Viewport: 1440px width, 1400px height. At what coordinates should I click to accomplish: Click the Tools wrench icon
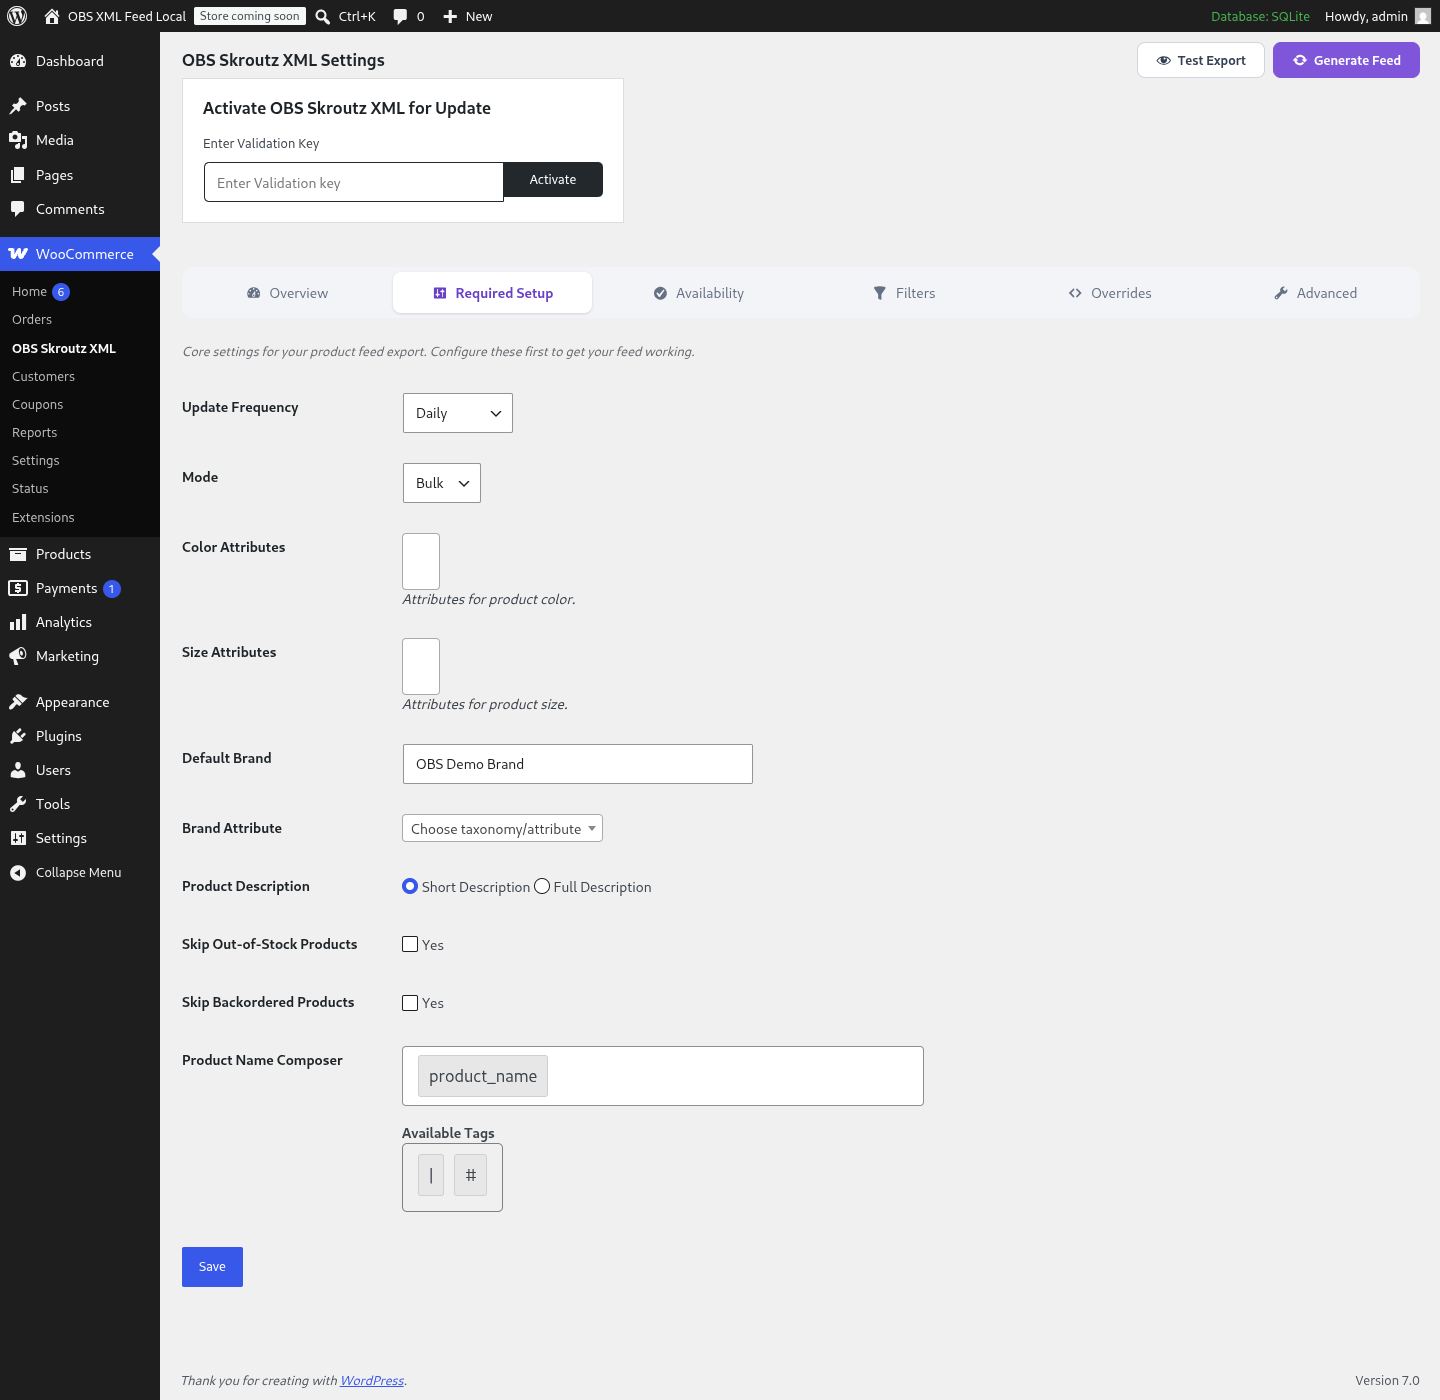point(18,804)
